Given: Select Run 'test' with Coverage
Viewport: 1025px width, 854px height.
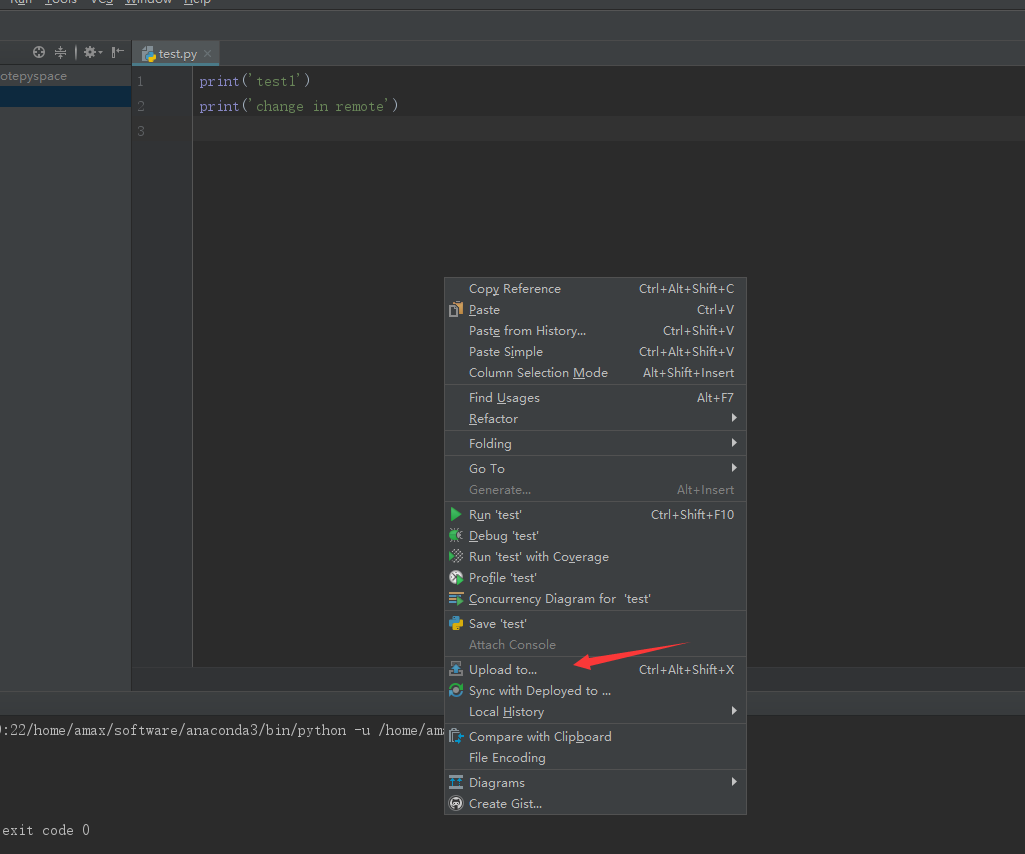Looking at the screenshot, I should 538,557.
